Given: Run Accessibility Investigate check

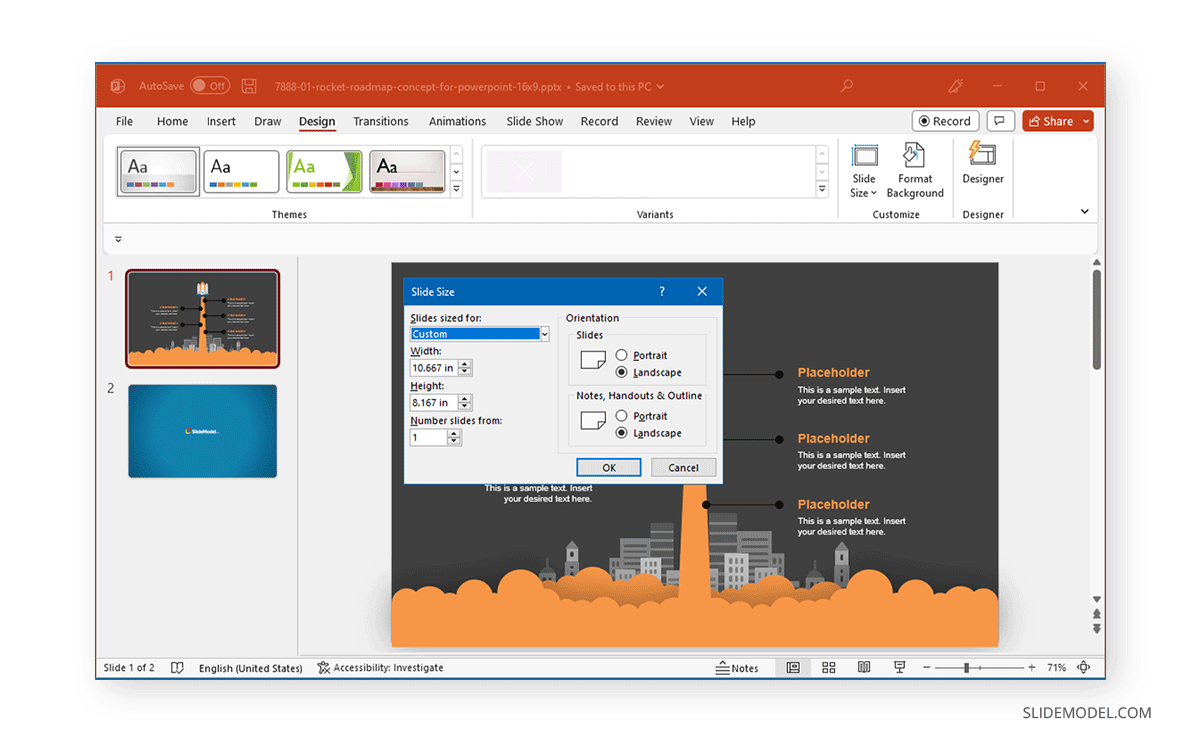Looking at the screenshot, I should (x=380, y=667).
